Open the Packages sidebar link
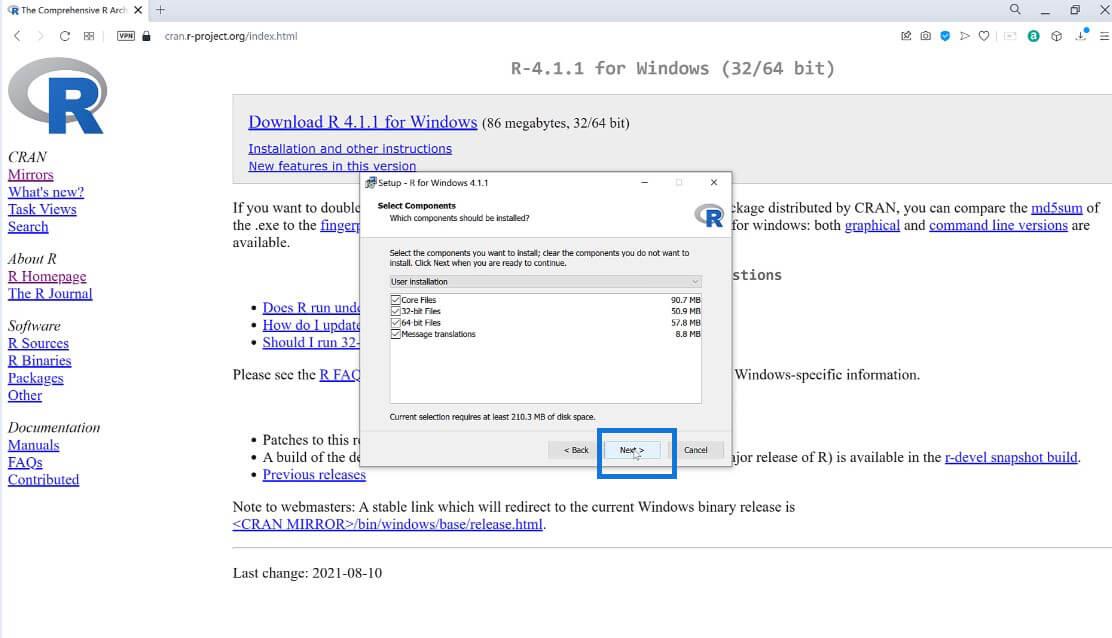The image size is (1112, 638). pos(35,378)
